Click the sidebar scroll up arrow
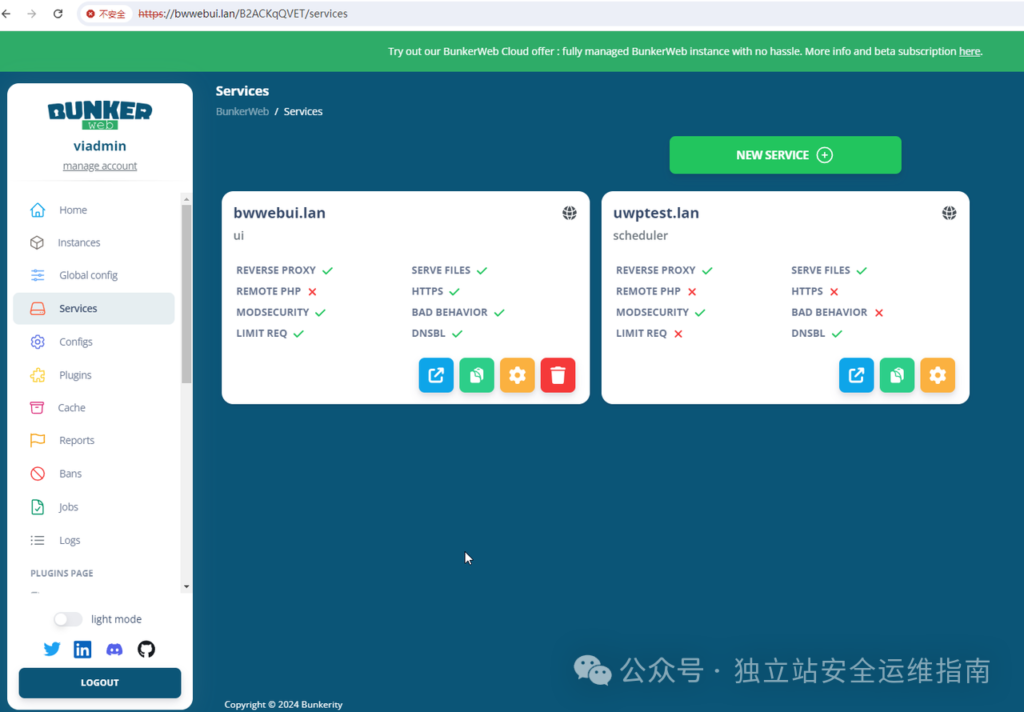 point(187,199)
